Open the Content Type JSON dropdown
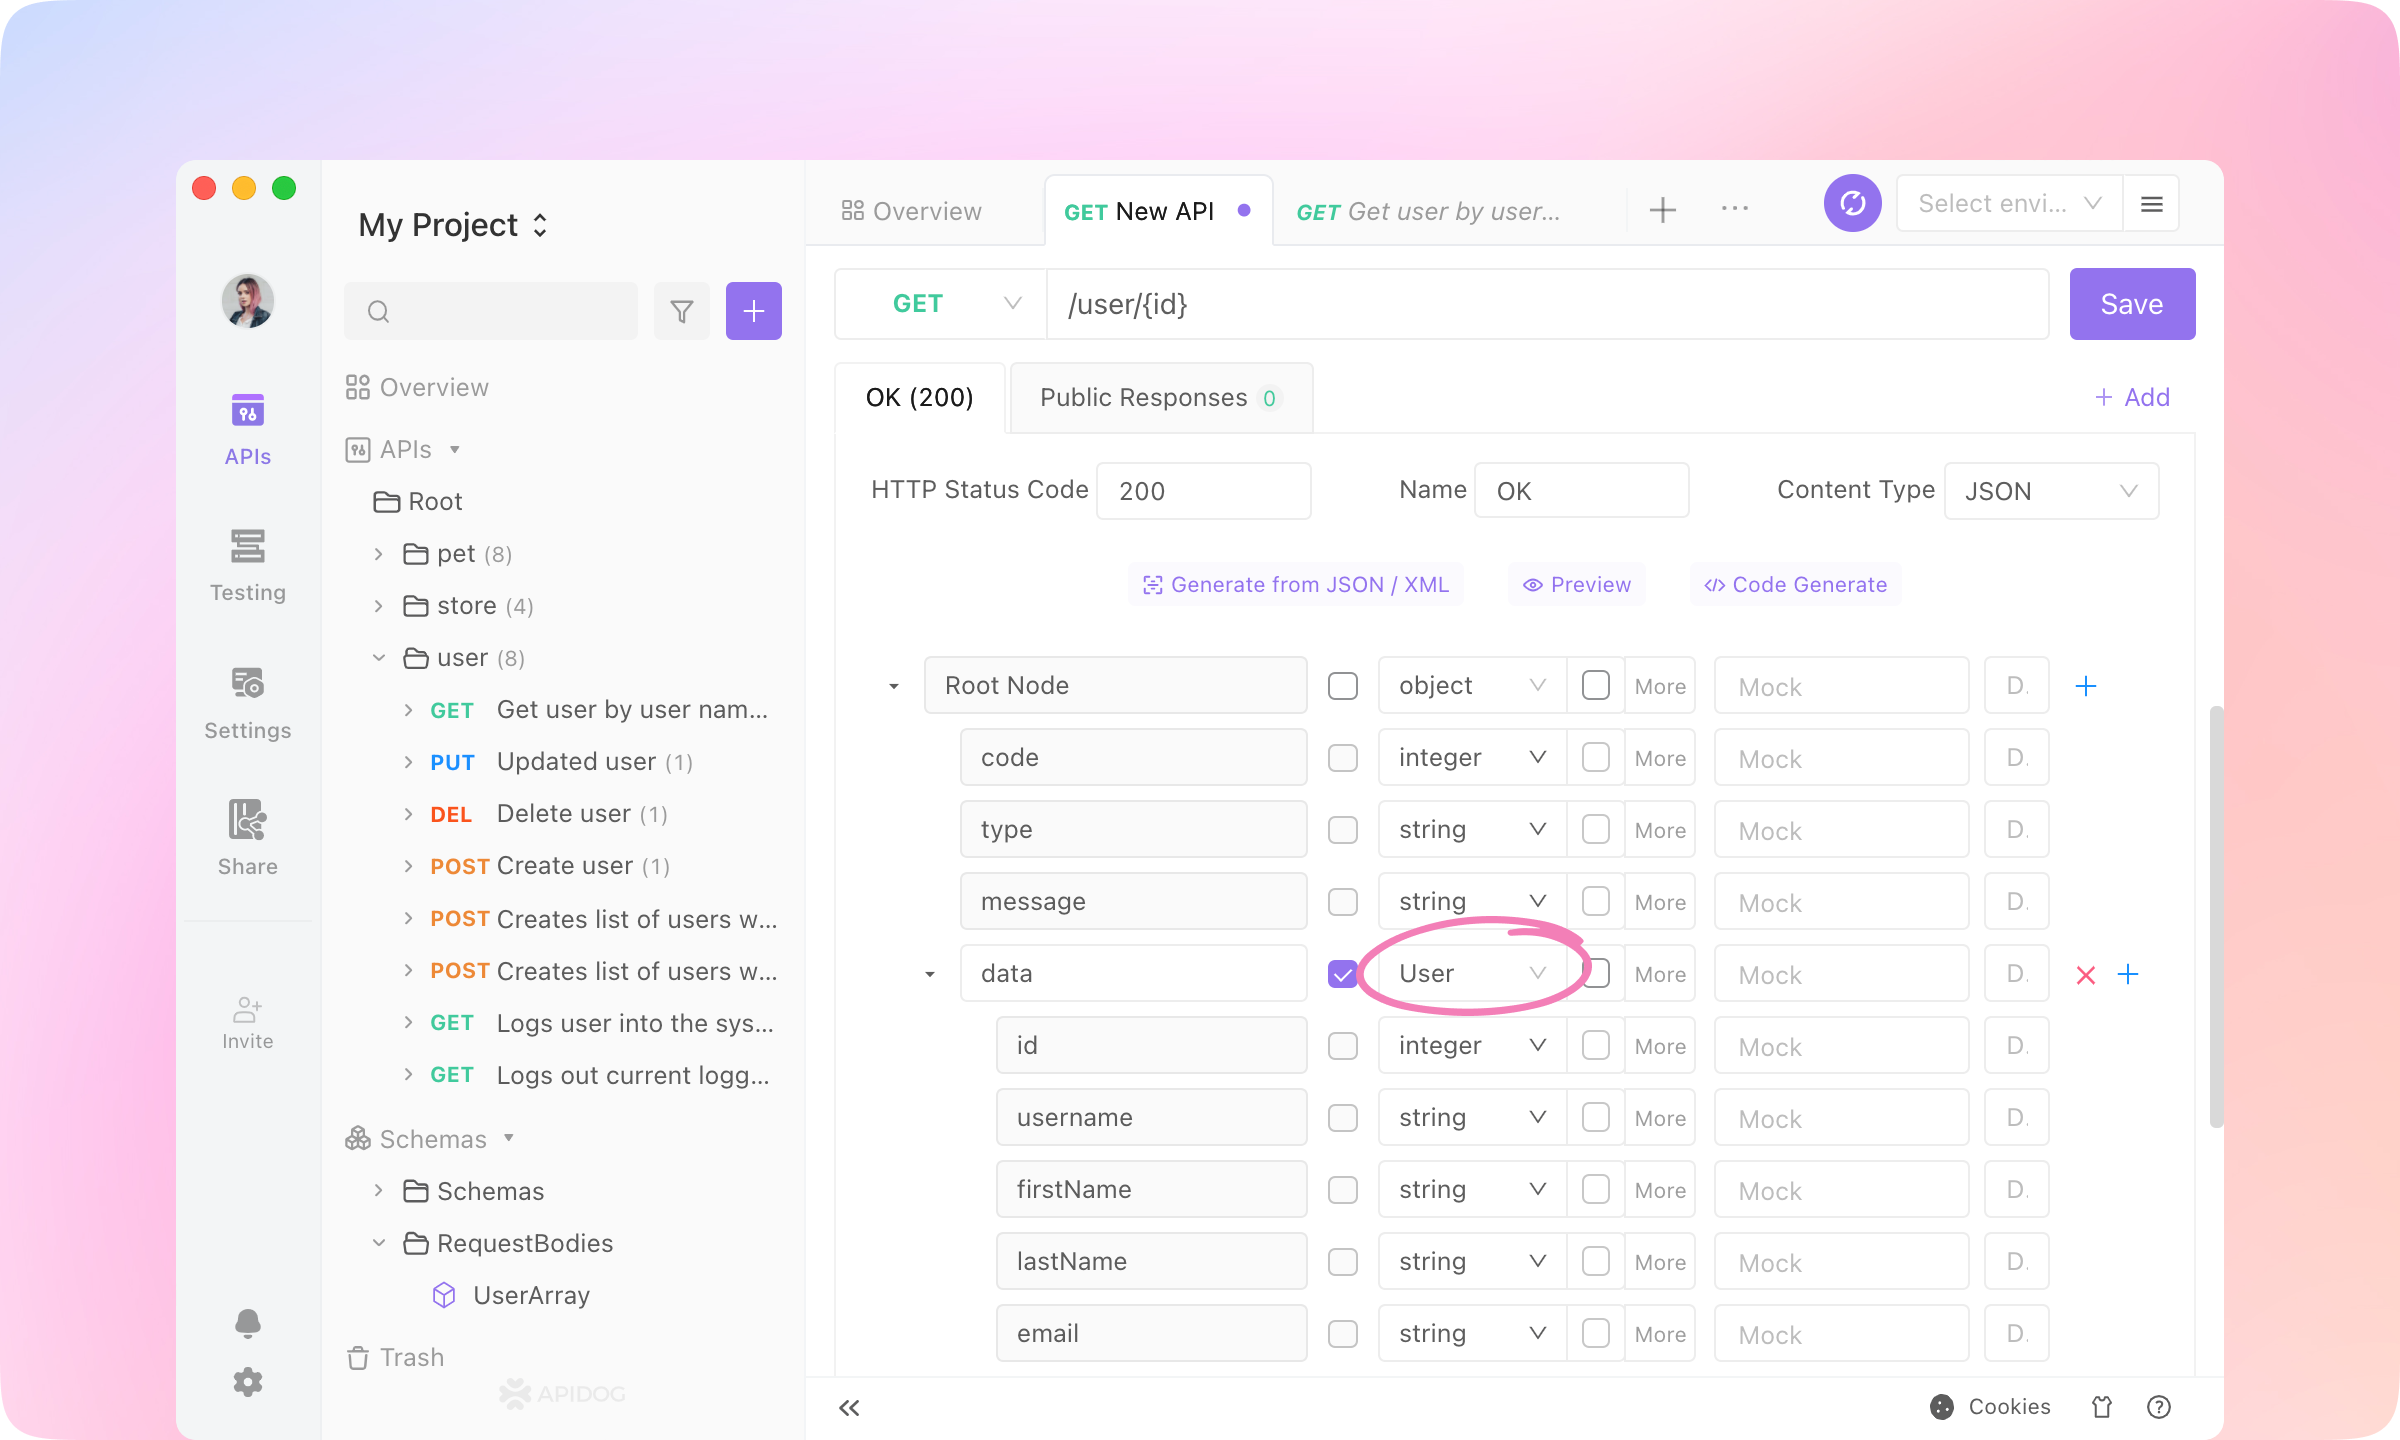2400x1440 pixels. [2051, 491]
